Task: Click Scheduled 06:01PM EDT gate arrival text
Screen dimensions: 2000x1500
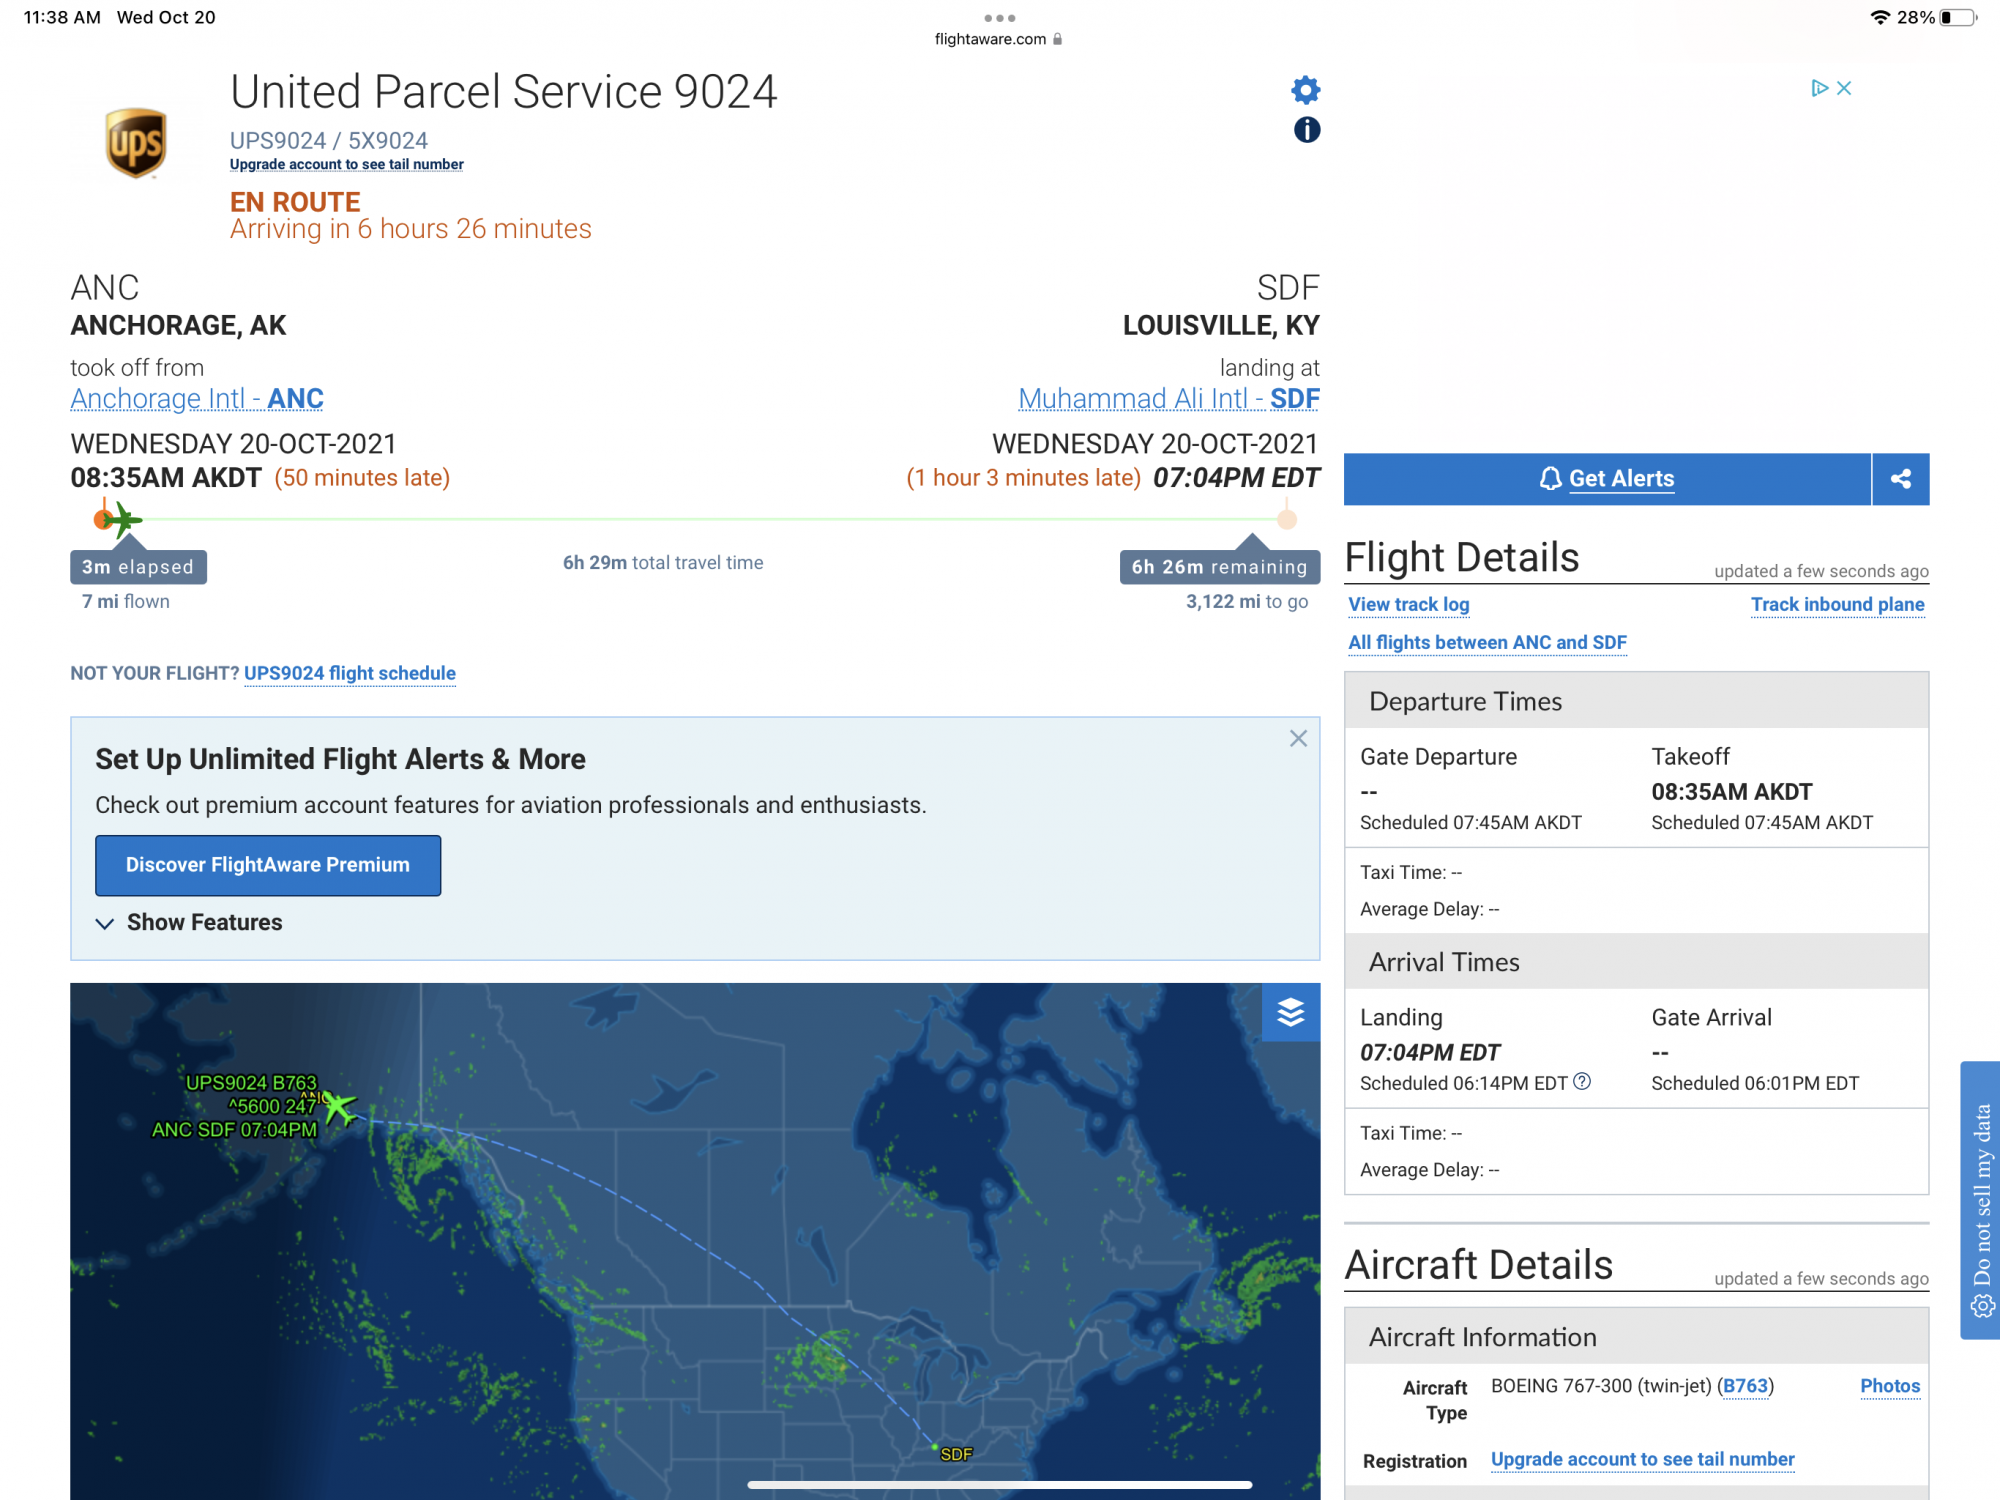Action: point(1755,1083)
